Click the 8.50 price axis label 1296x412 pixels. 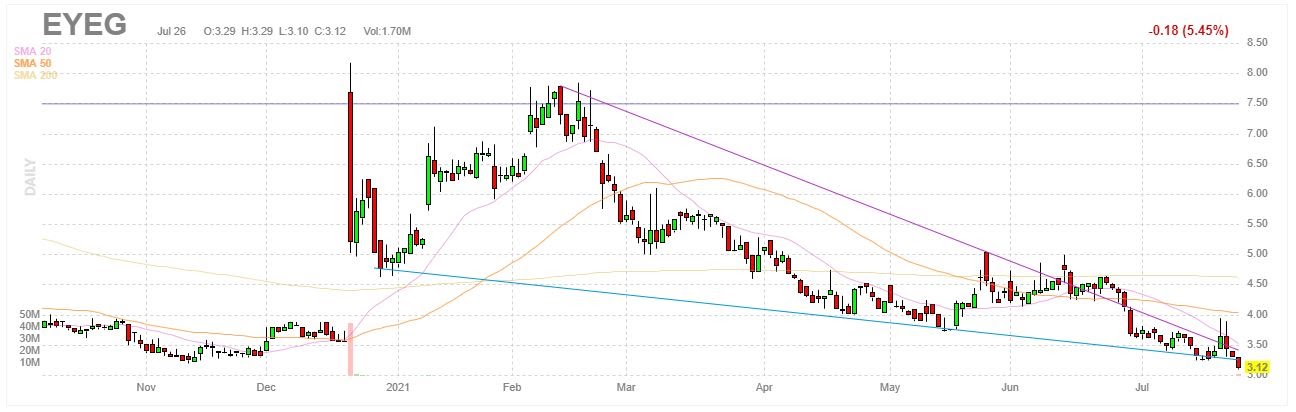[1257, 43]
